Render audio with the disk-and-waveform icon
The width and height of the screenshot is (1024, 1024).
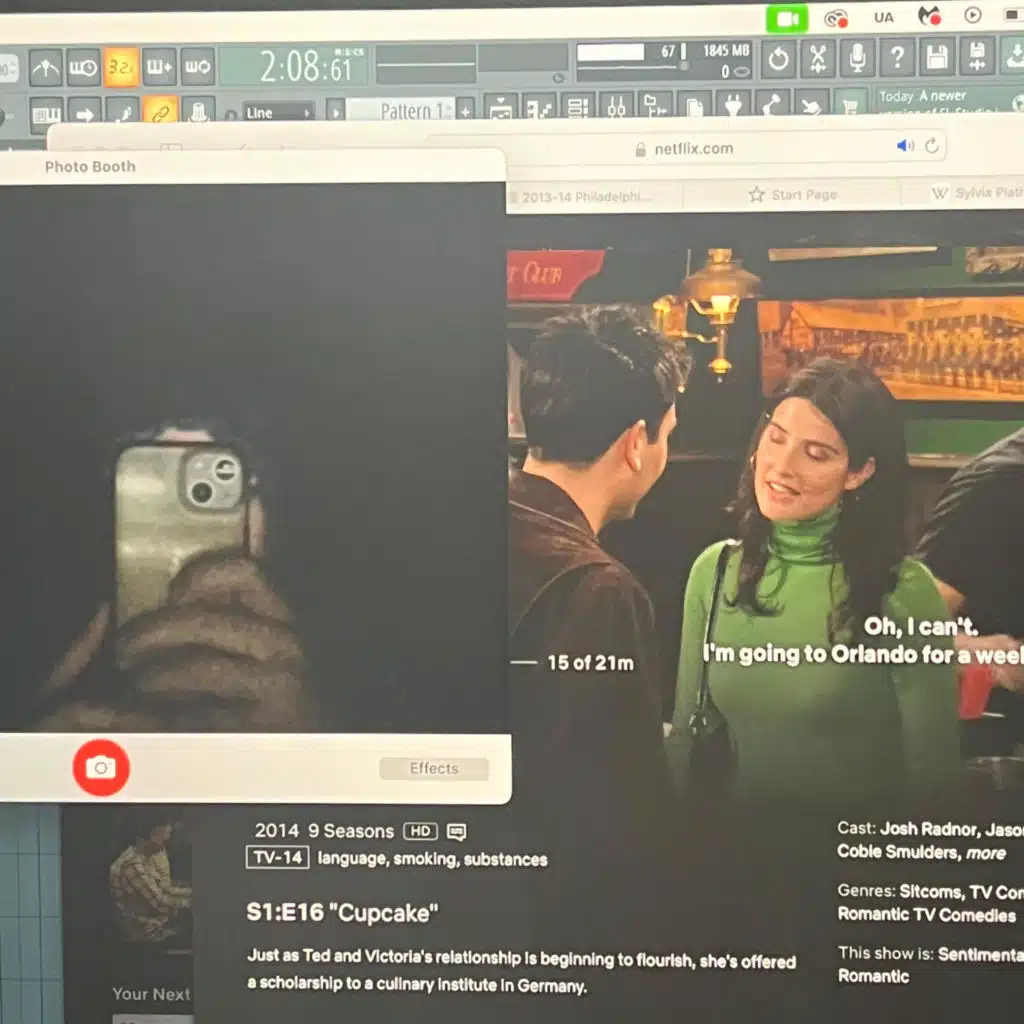pos(977,57)
